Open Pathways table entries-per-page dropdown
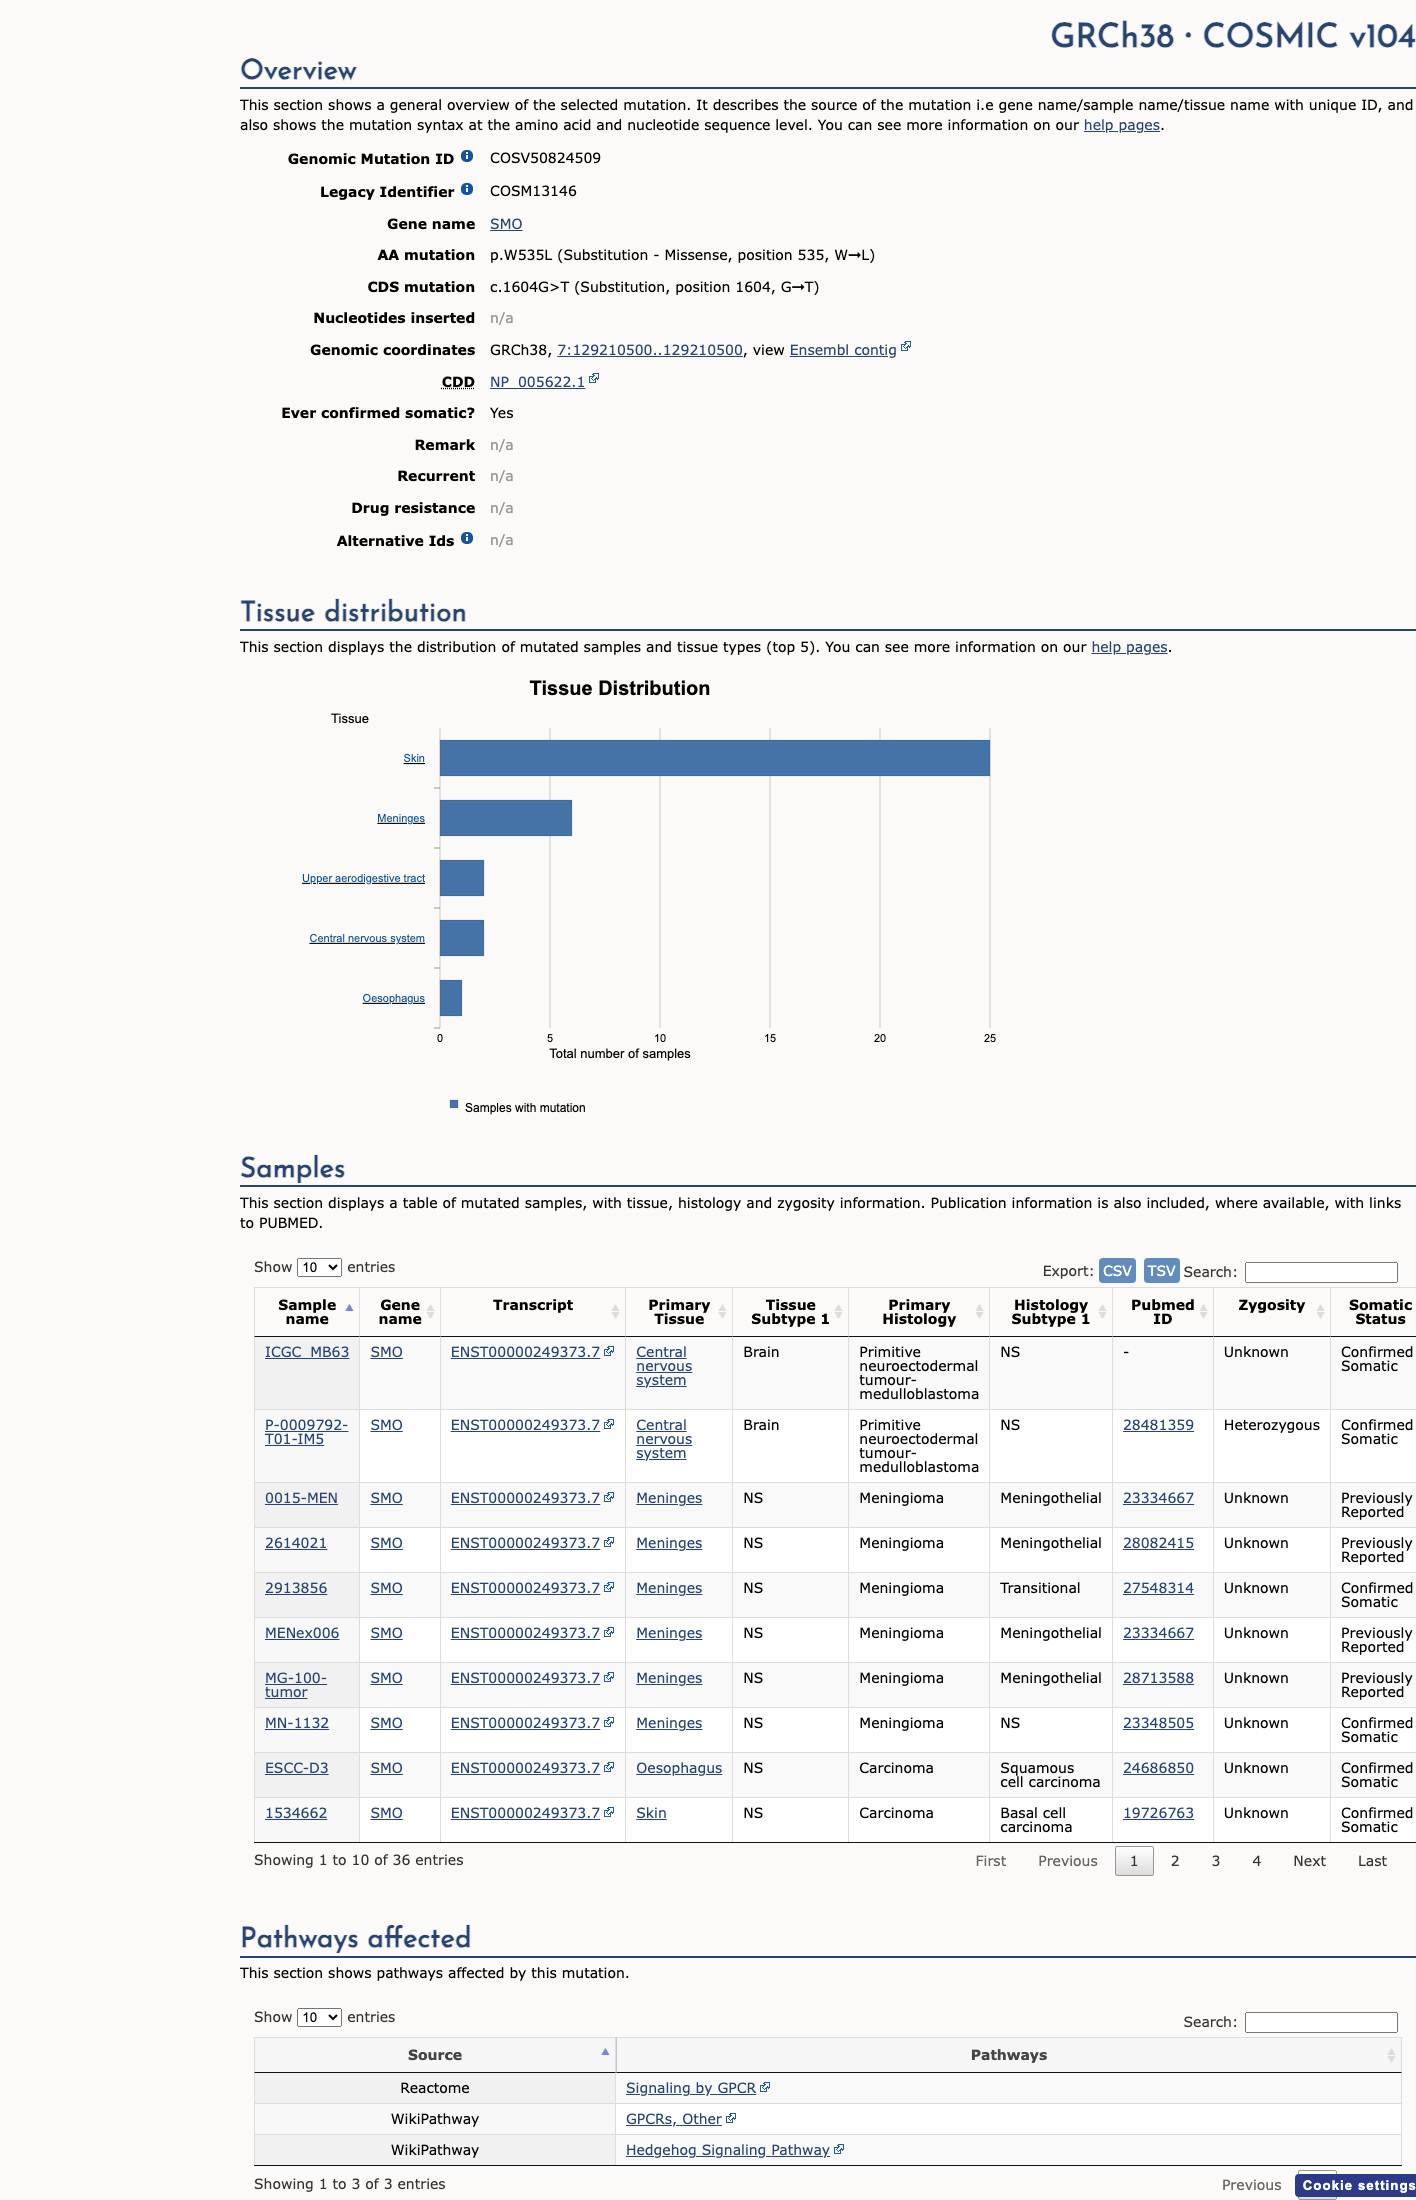 (319, 2017)
